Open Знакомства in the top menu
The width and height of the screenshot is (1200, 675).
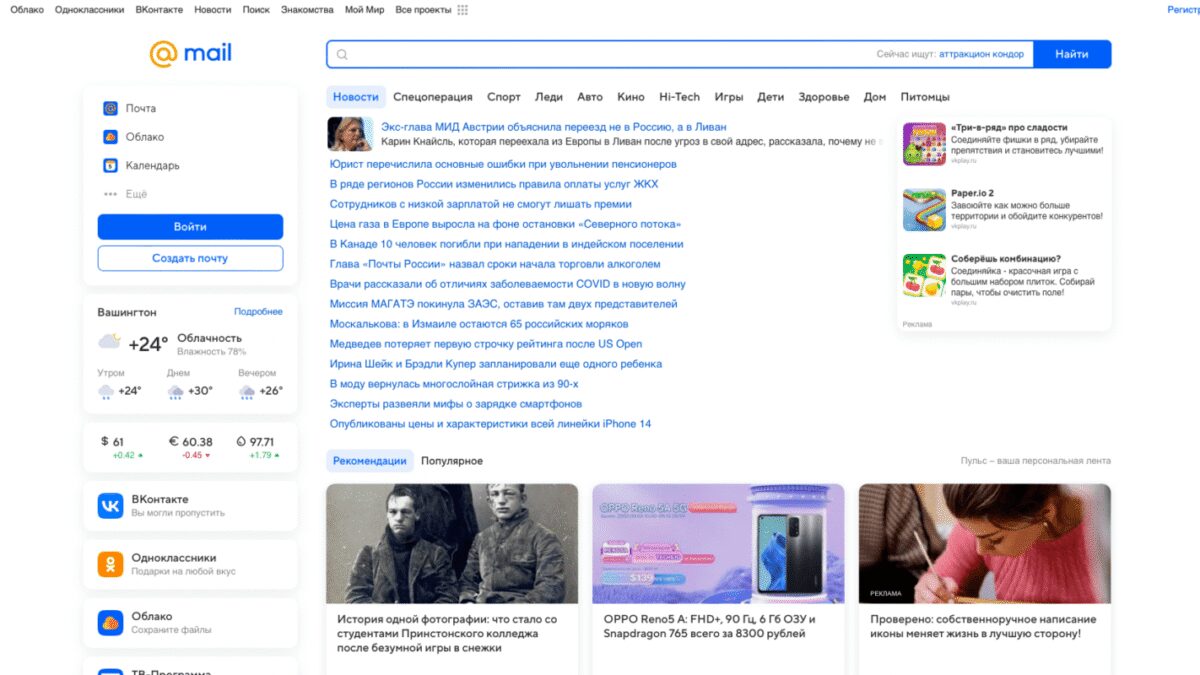(x=306, y=9)
